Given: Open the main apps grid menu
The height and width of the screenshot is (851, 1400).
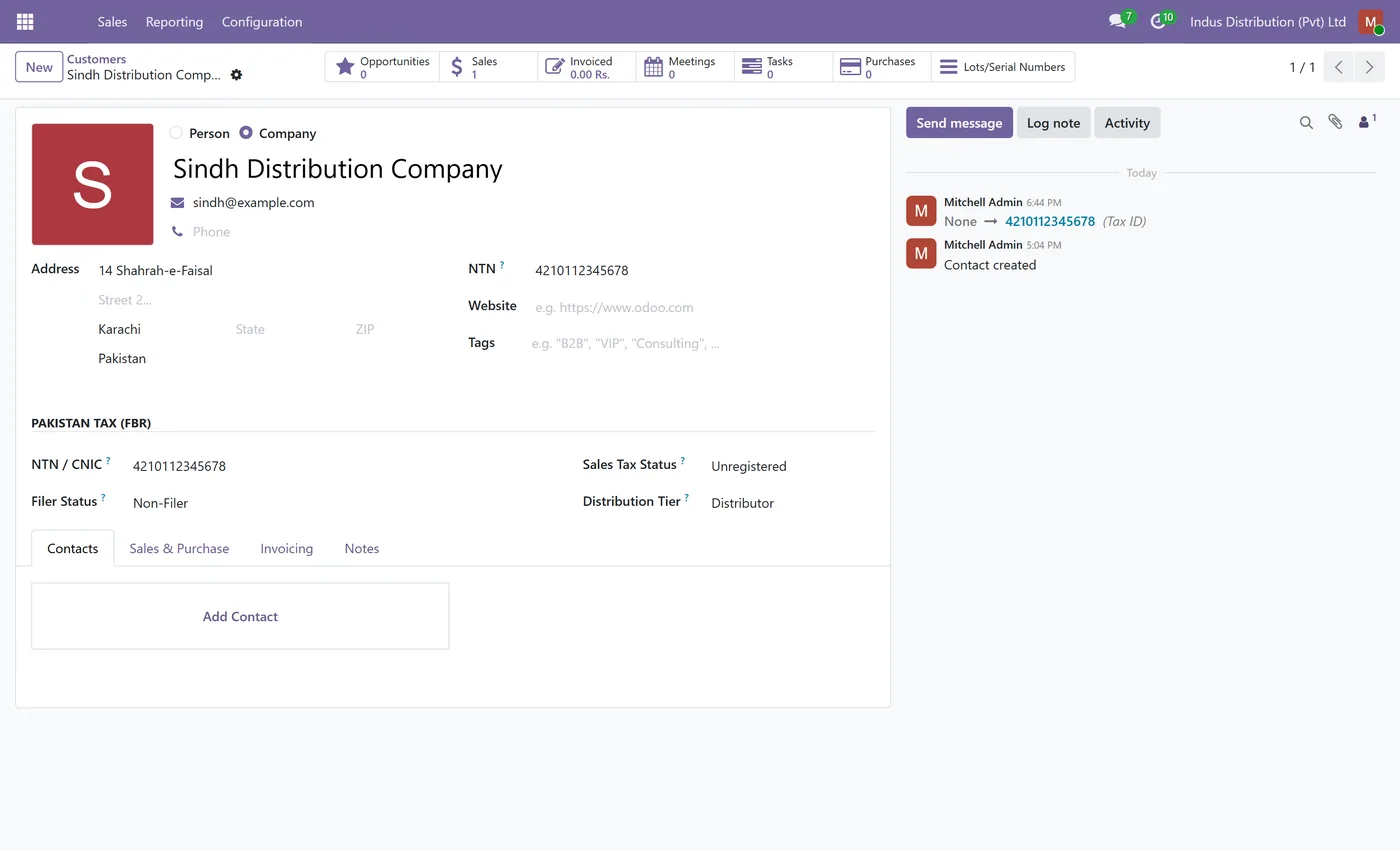Looking at the screenshot, I should pyautogui.click(x=25, y=21).
